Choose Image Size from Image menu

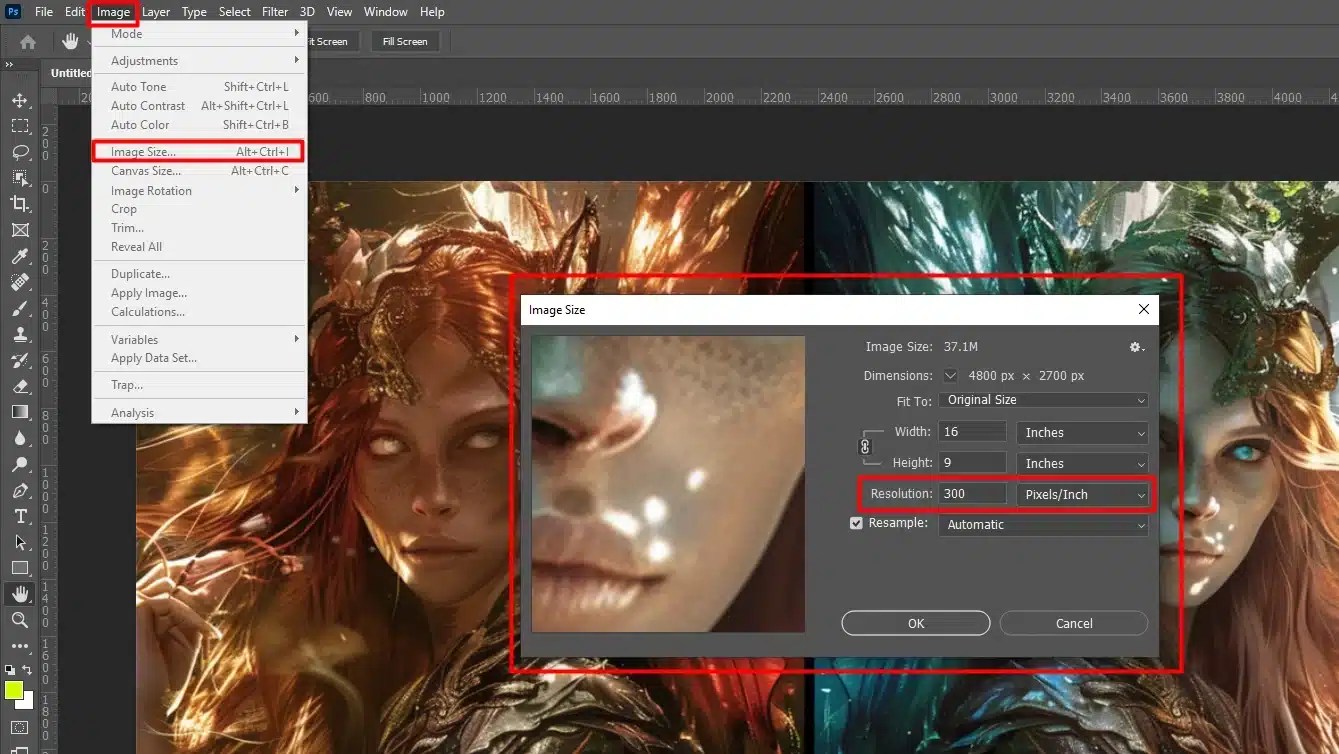coord(199,152)
